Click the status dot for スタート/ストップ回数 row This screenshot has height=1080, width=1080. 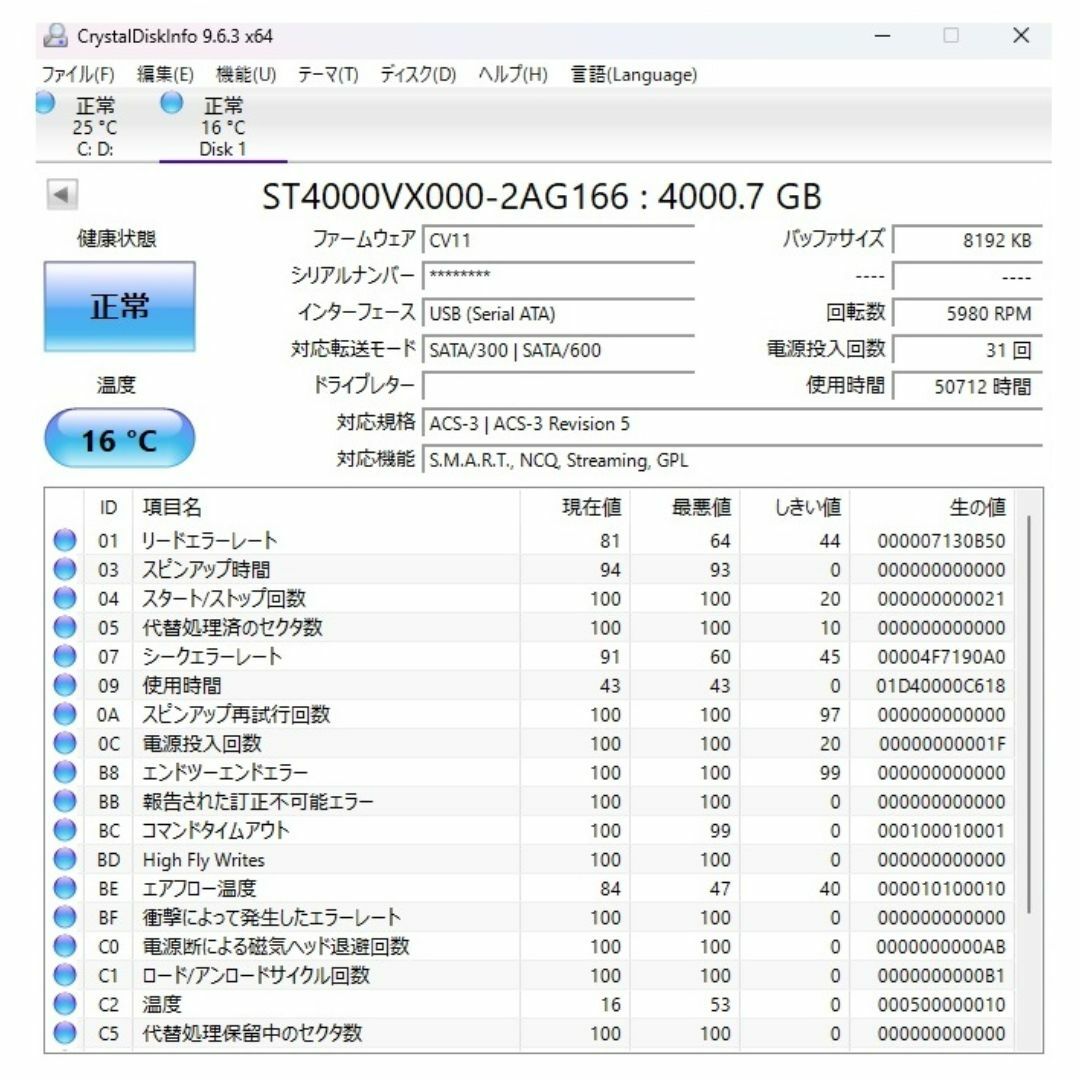click(x=65, y=598)
